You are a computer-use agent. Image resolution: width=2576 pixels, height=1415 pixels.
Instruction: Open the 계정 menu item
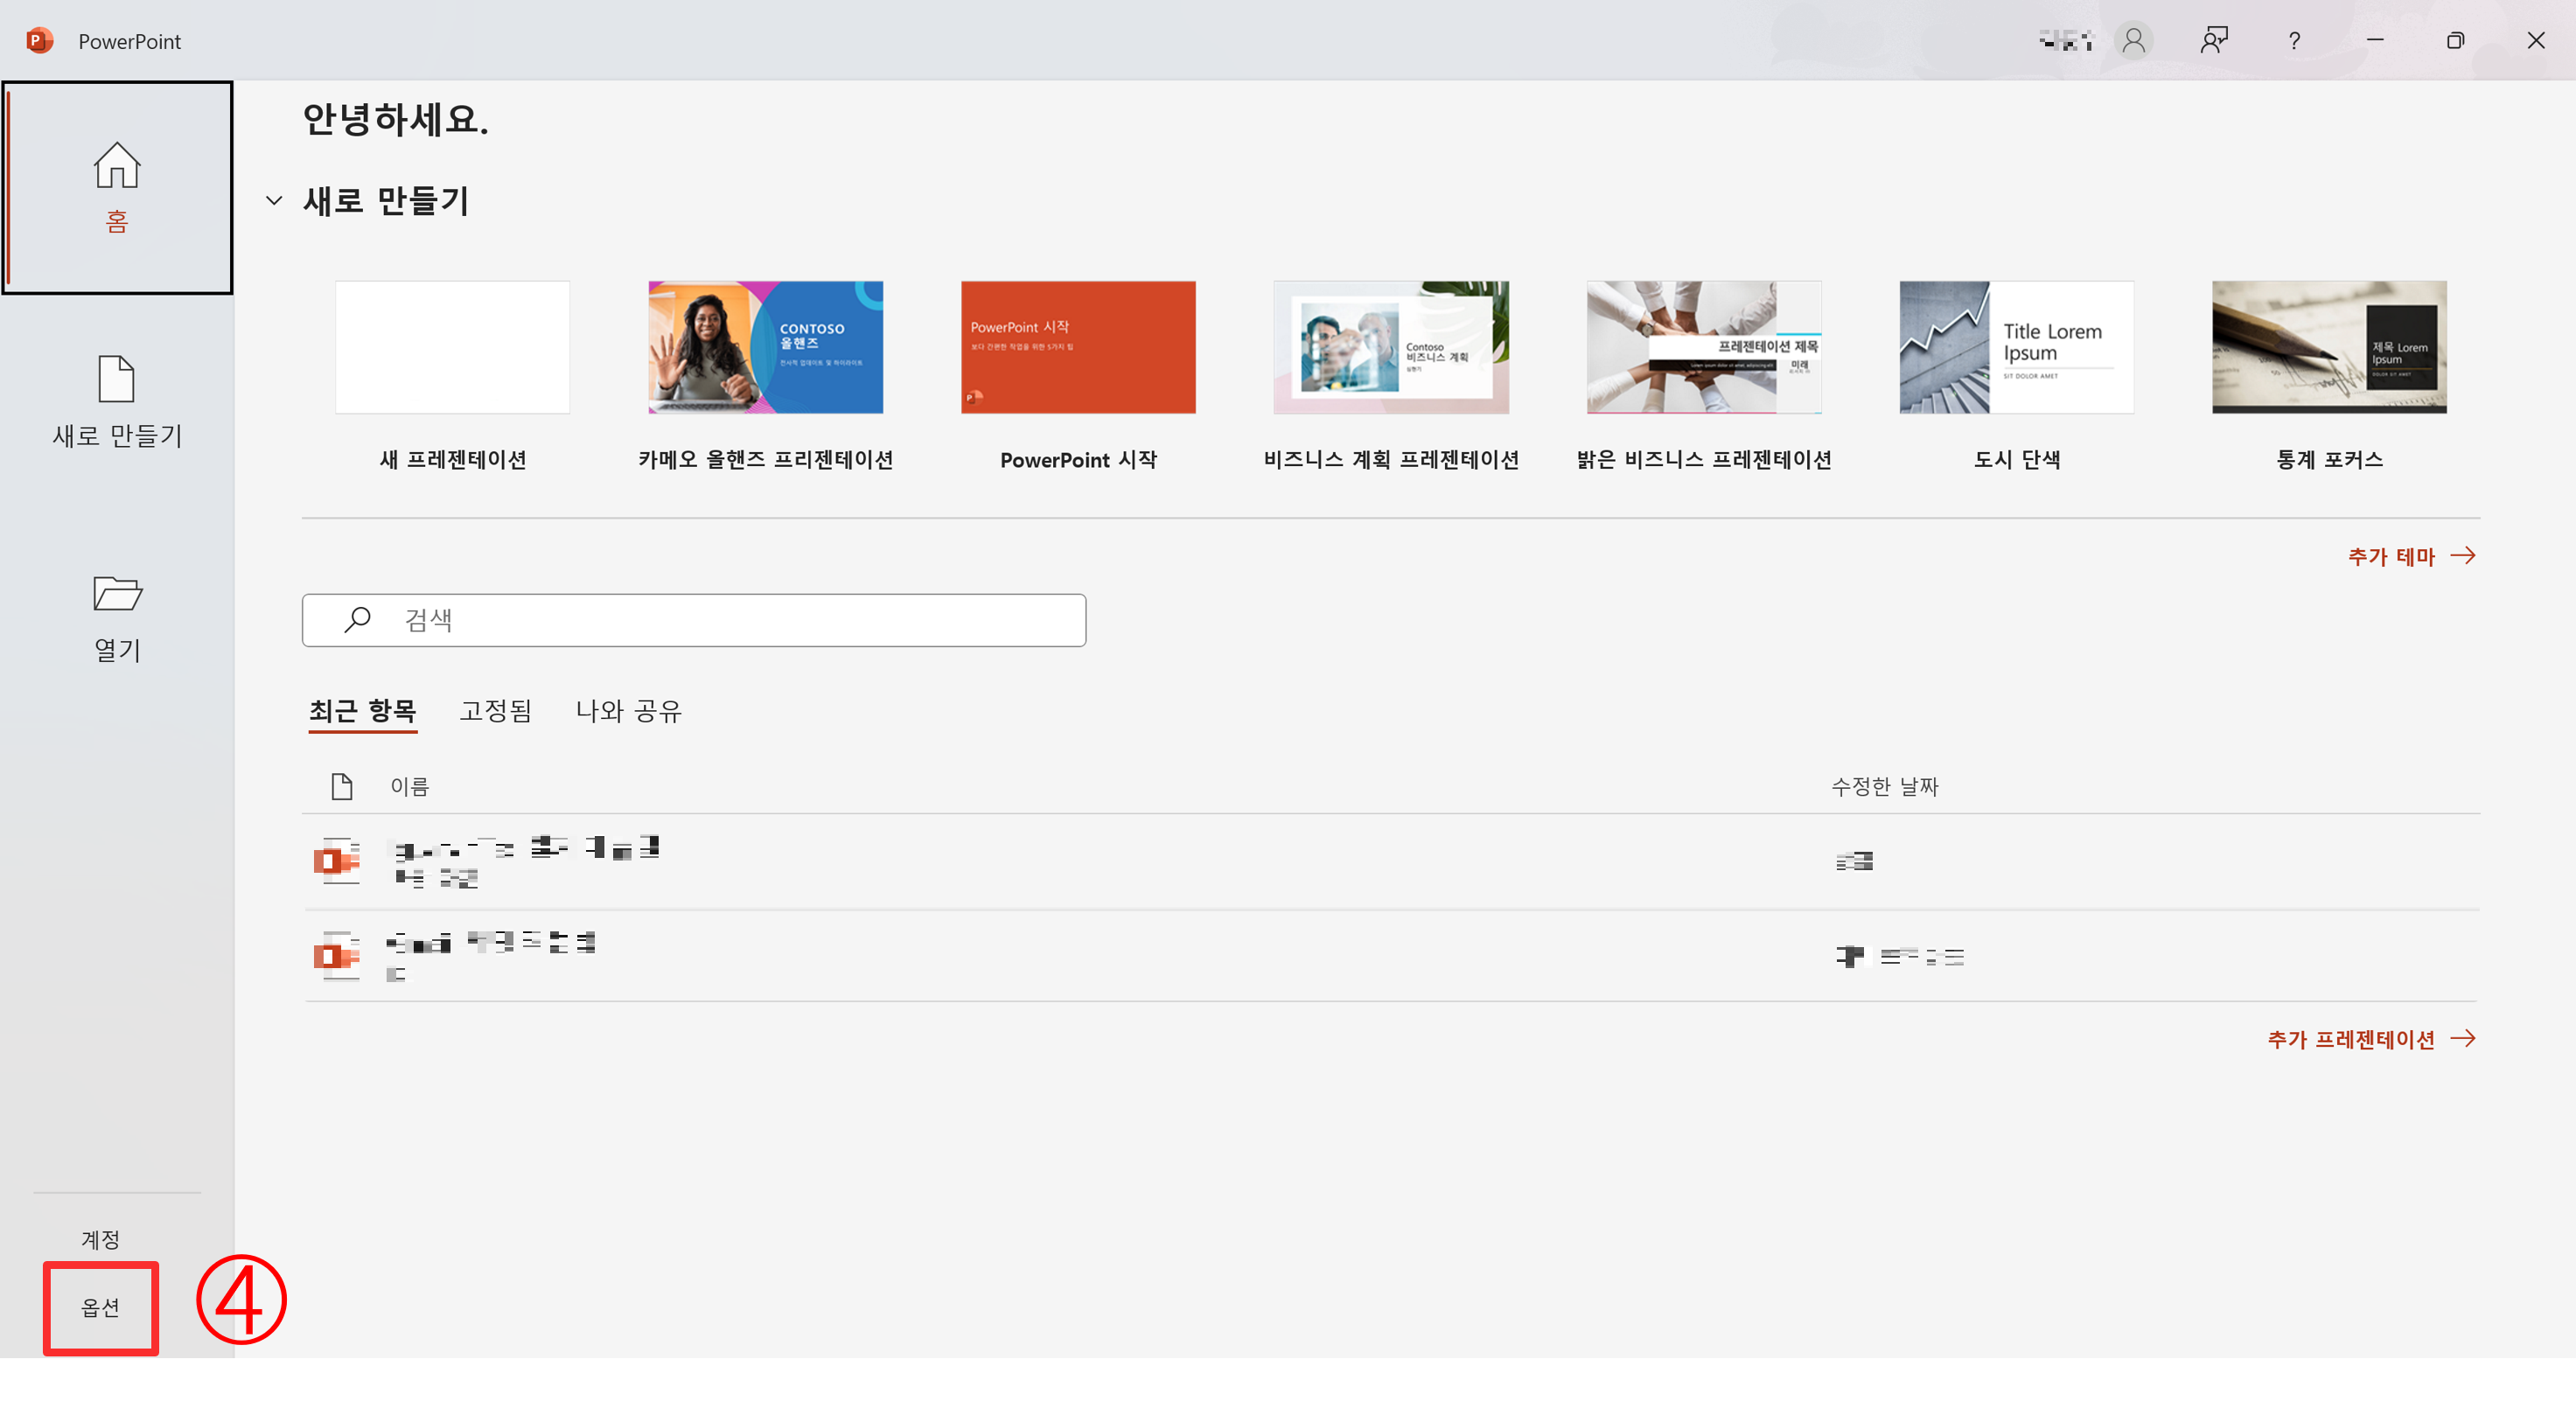100,1240
